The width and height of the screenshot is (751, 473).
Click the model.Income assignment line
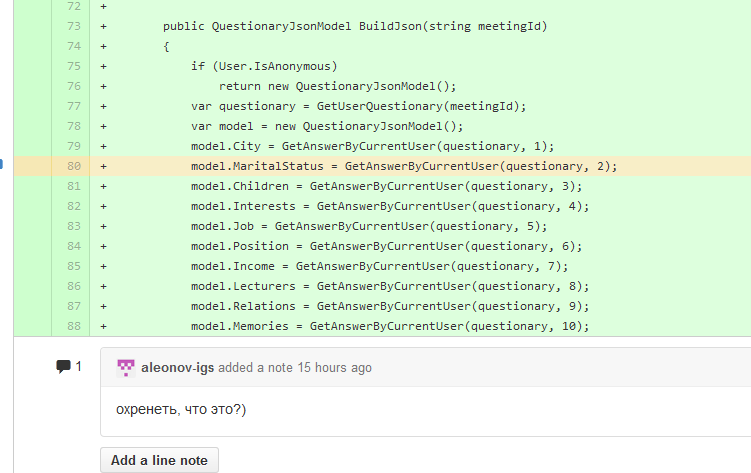[379, 266]
